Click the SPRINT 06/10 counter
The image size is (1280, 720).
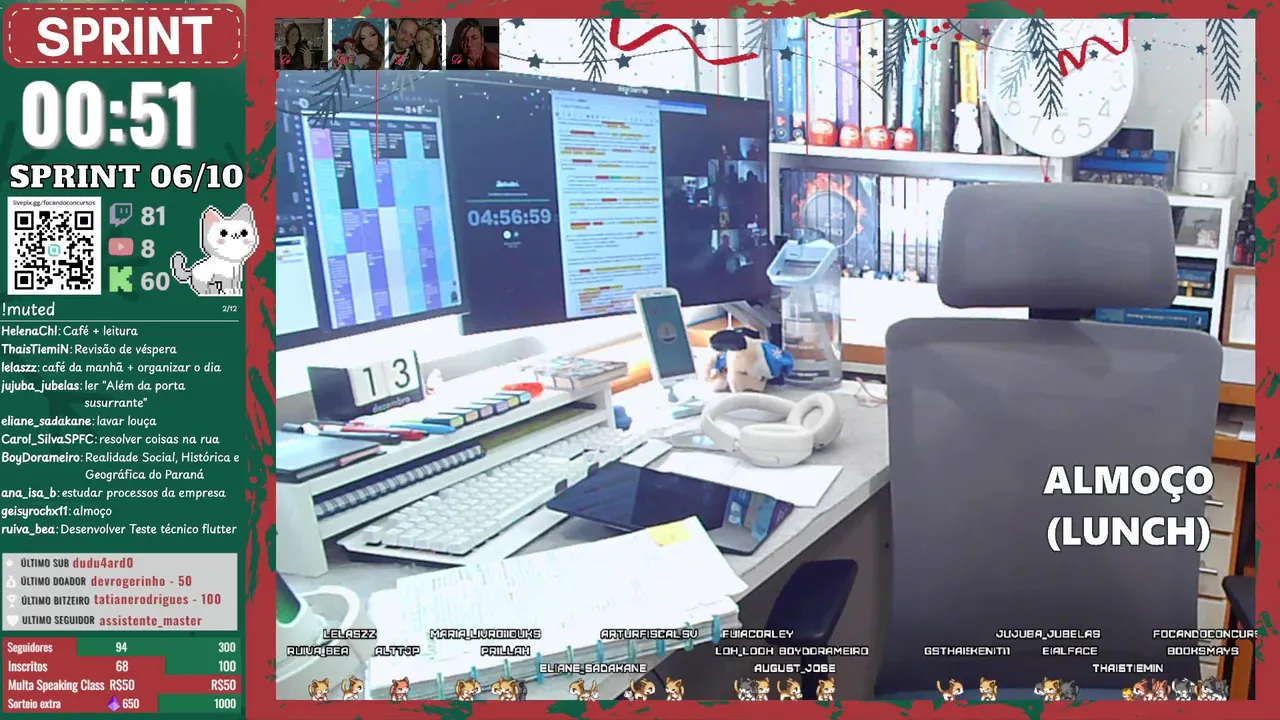pos(126,177)
